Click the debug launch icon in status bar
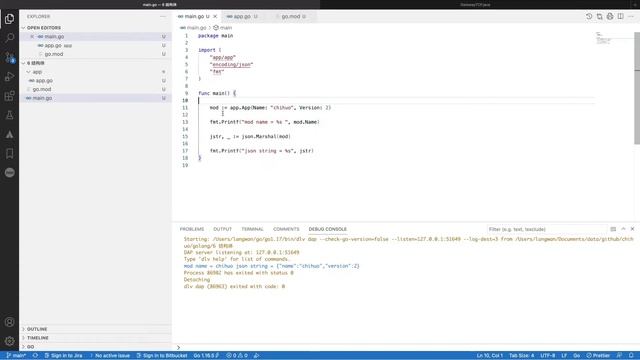 click(x=256, y=356)
